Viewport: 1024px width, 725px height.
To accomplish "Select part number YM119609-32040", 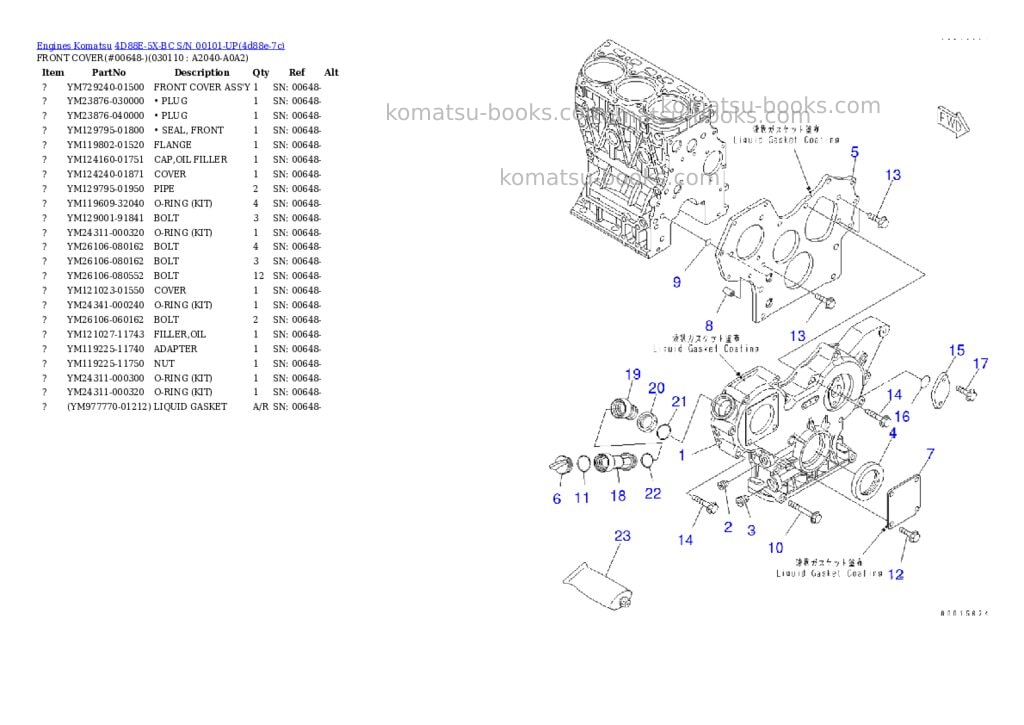I will (x=105, y=203).
